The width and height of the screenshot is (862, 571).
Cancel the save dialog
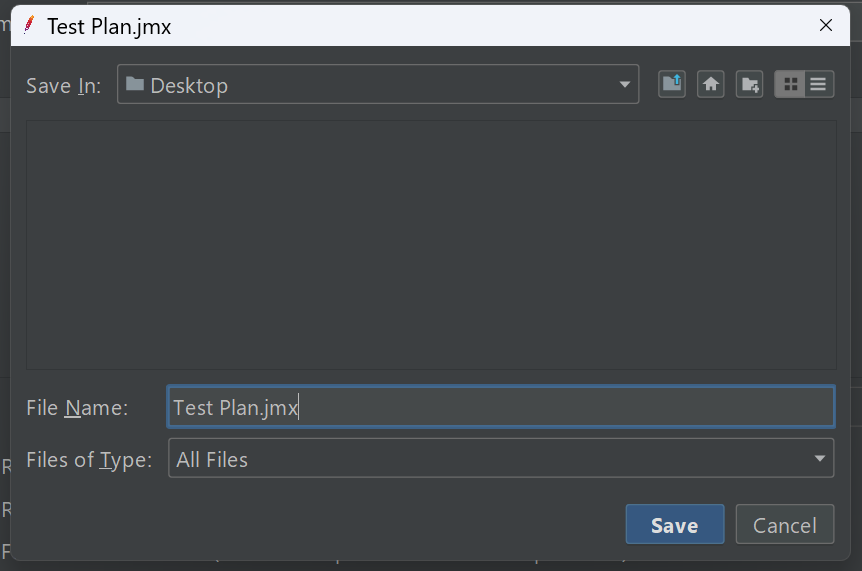pyautogui.click(x=784, y=524)
